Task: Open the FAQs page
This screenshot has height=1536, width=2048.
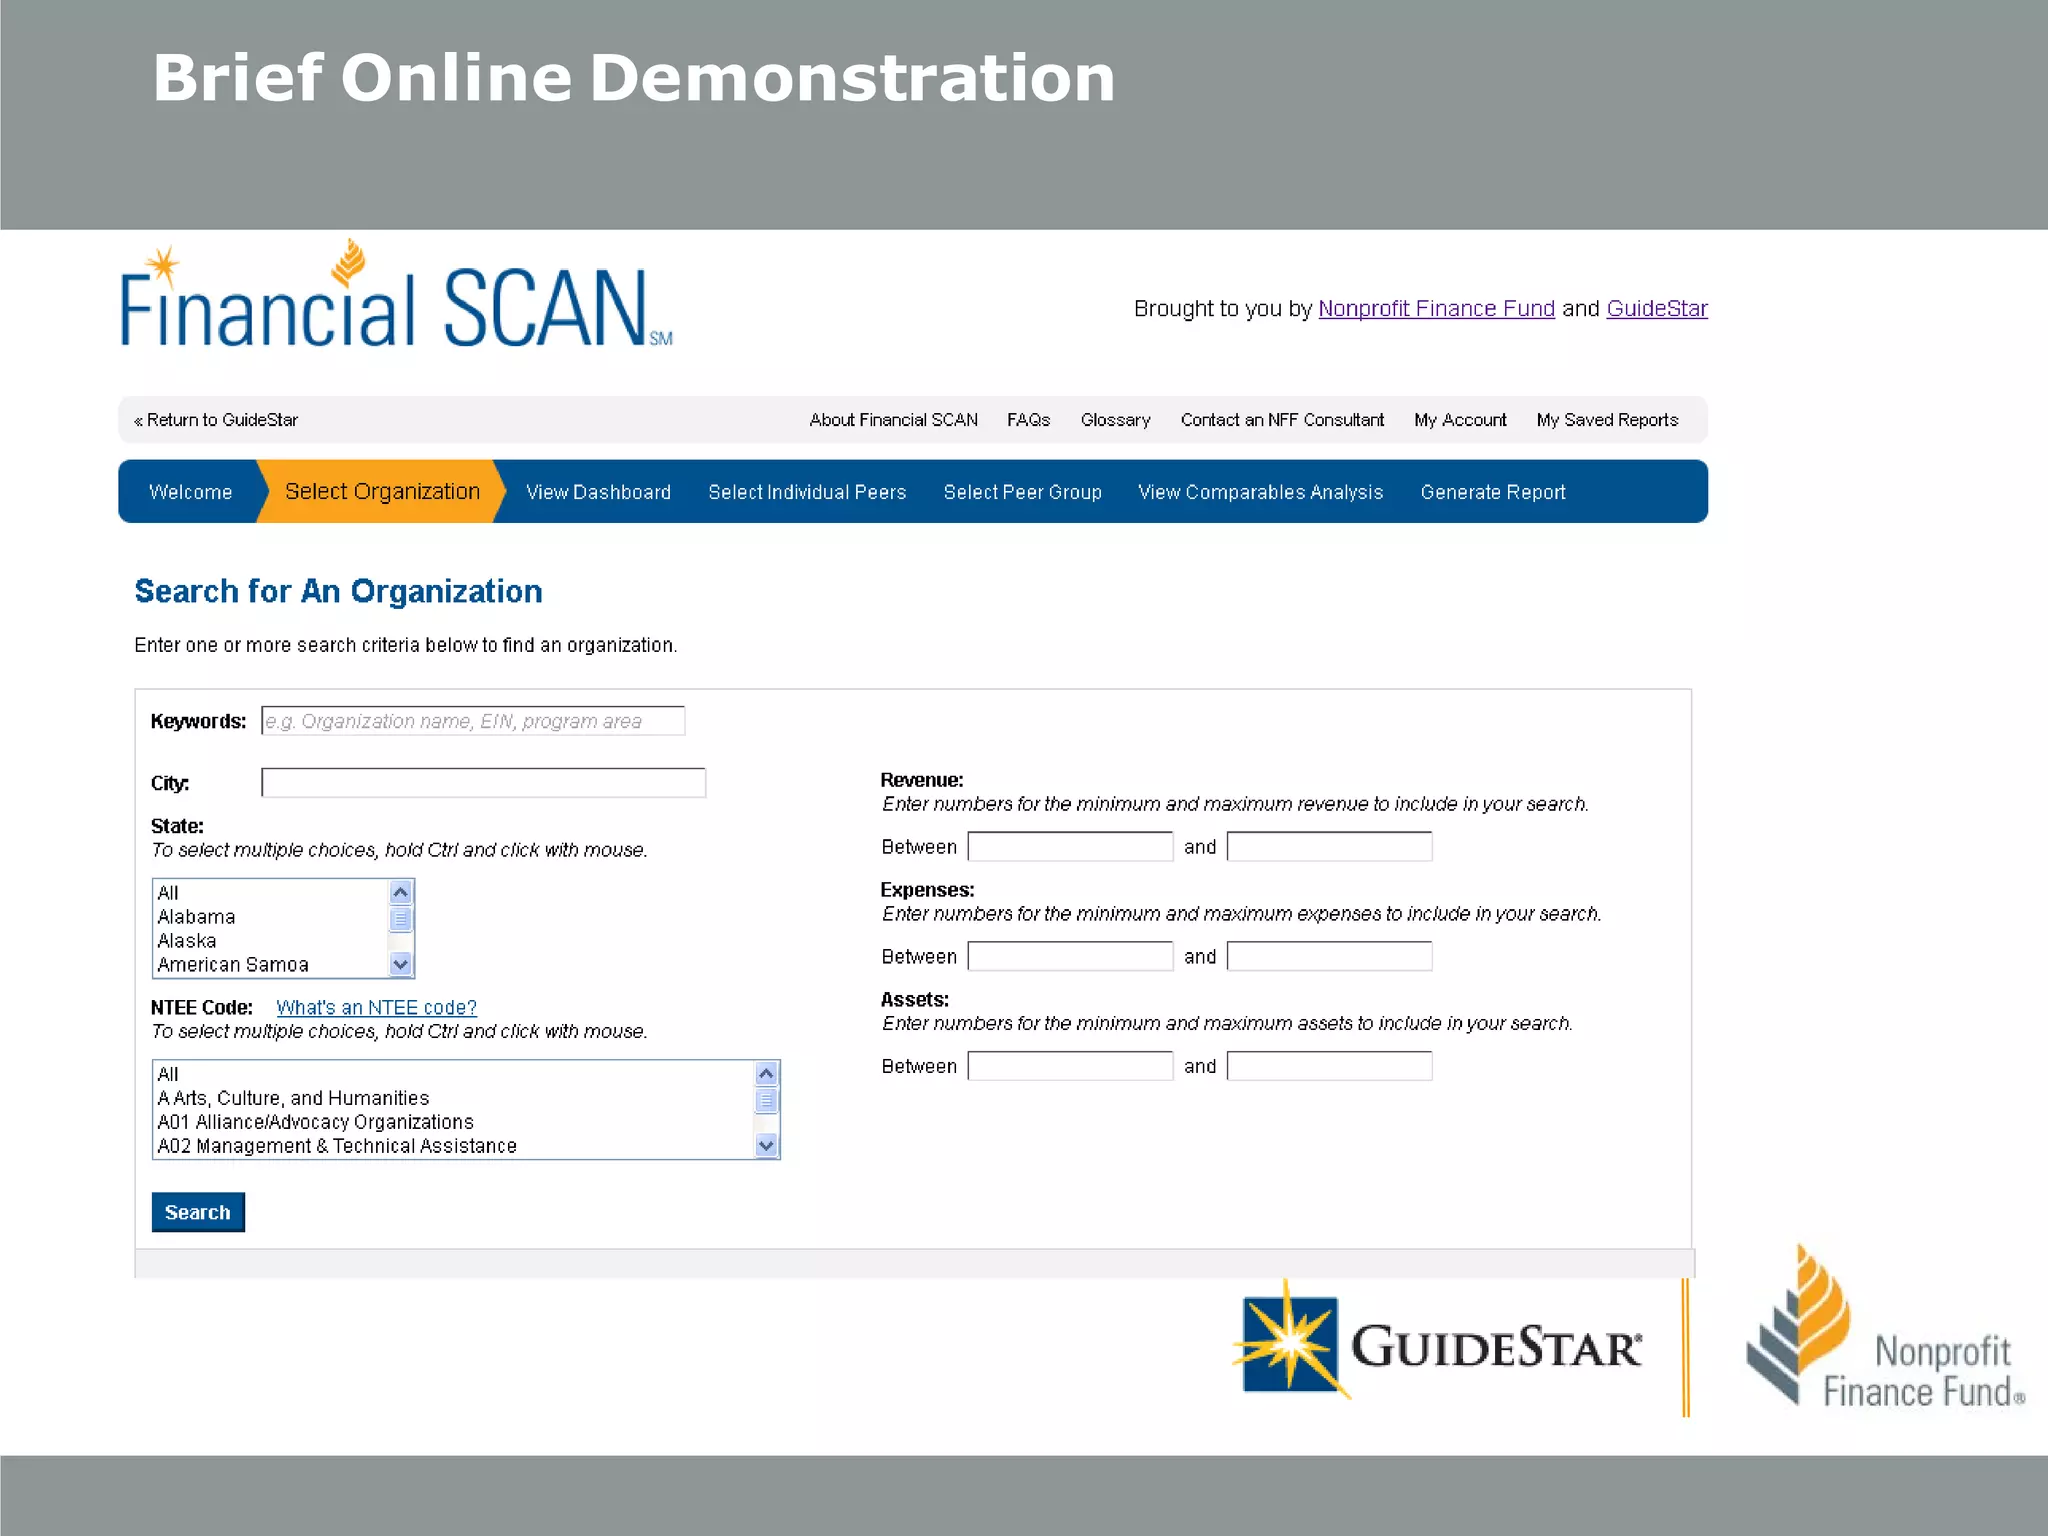Action: 1028,420
